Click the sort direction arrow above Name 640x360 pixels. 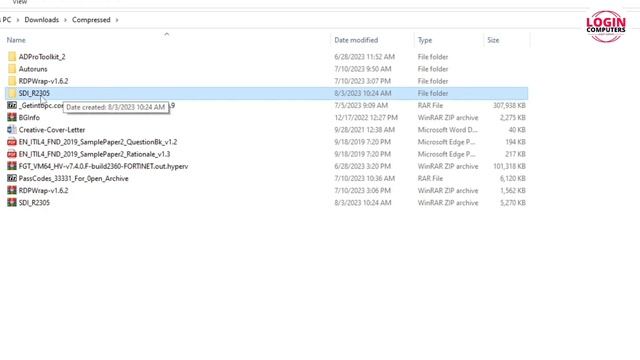pos(167,34)
